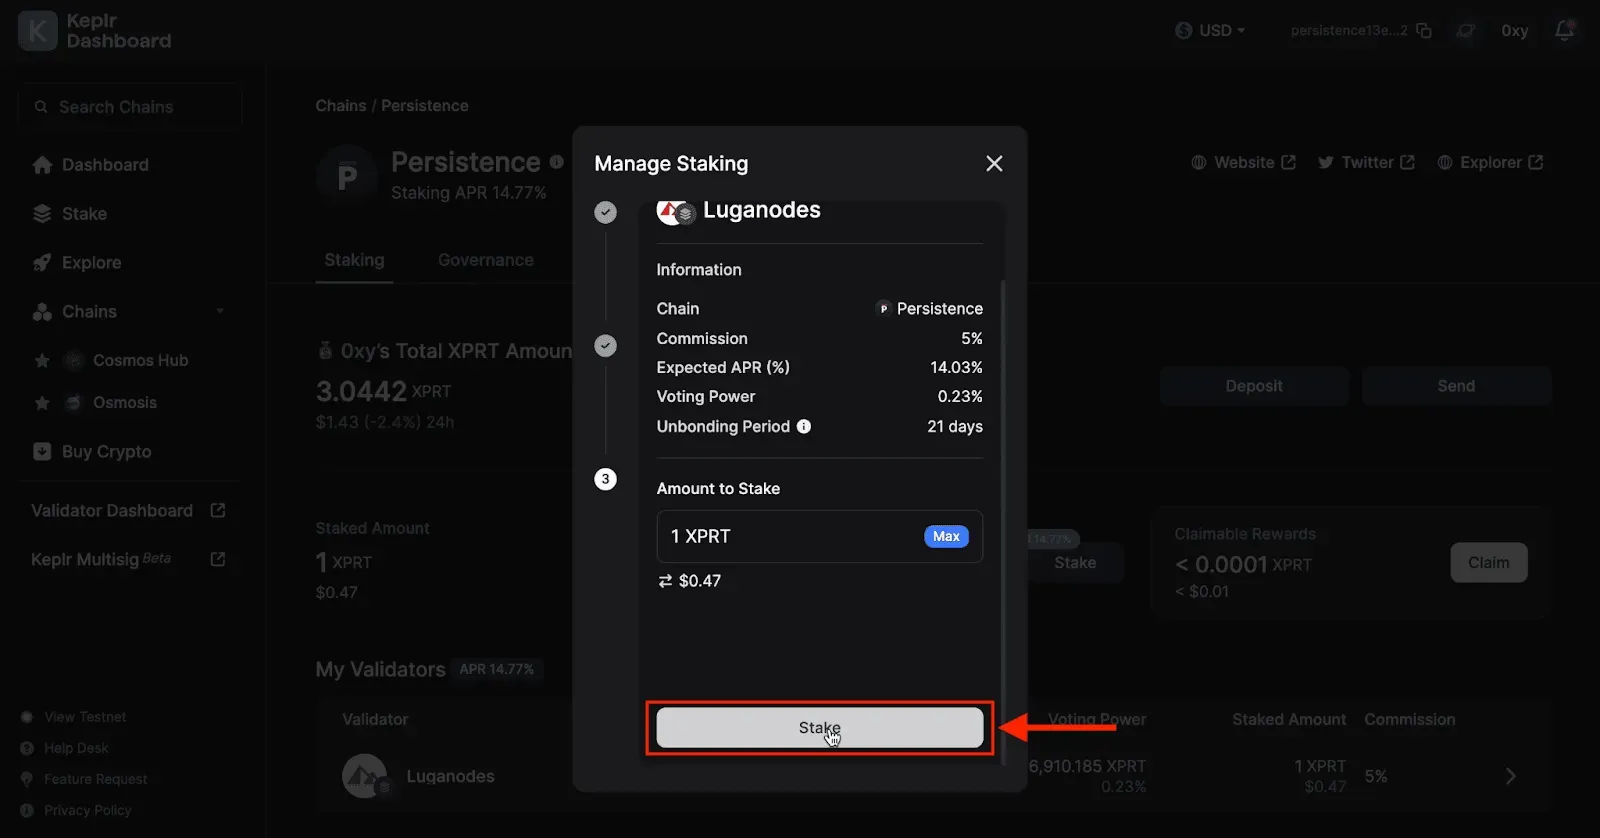The width and height of the screenshot is (1600, 838).
Task: Click the star icon beside Osmosis
Action: tap(42, 403)
